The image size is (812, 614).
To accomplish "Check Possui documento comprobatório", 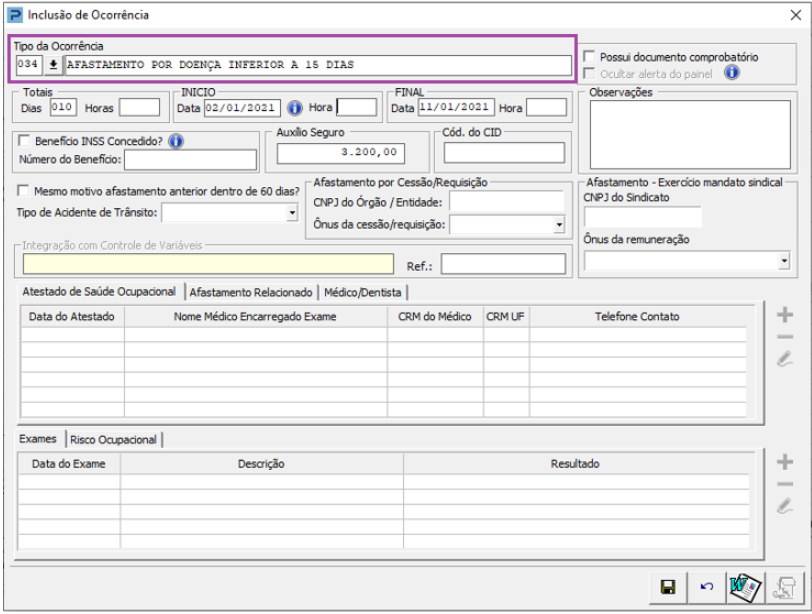I will click(x=589, y=56).
